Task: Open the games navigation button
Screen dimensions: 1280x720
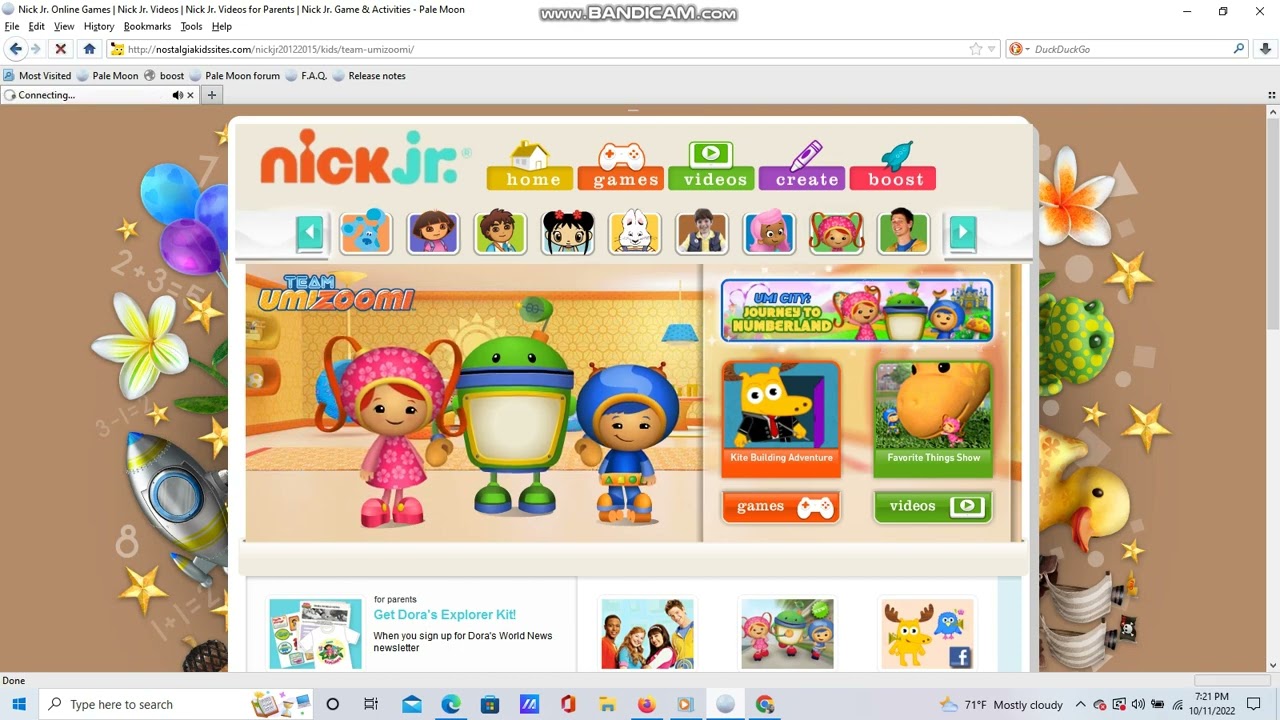Action: [621, 165]
